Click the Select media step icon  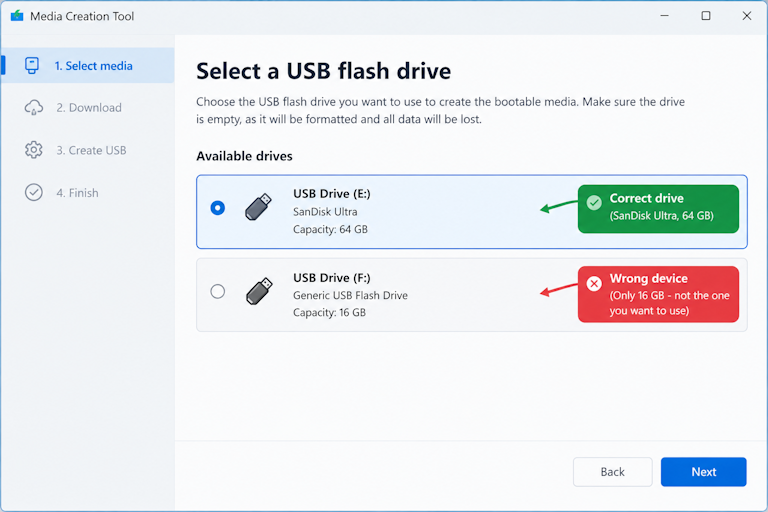tap(32, 65)
